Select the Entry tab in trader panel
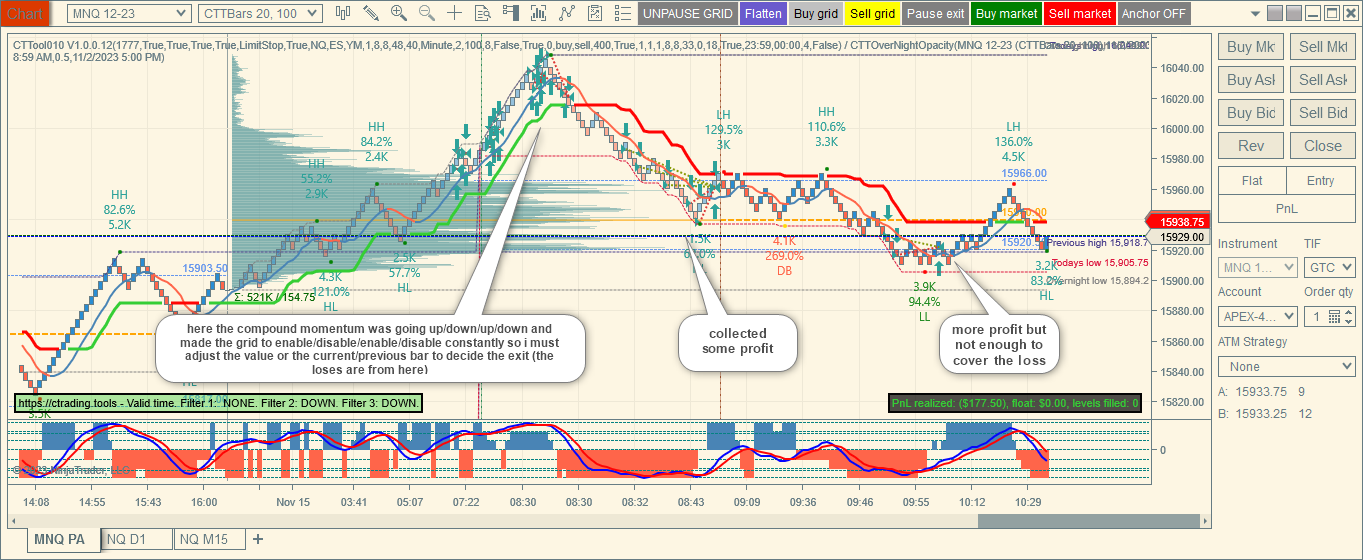1363x560 pixels. click(1321, 181)
